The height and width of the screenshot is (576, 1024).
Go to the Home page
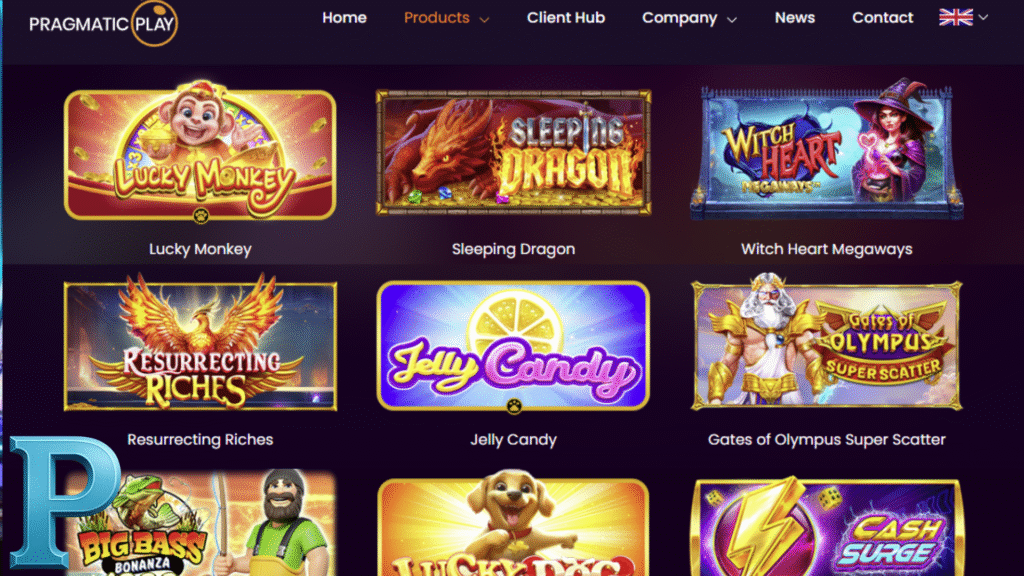(x=344, y=18)
